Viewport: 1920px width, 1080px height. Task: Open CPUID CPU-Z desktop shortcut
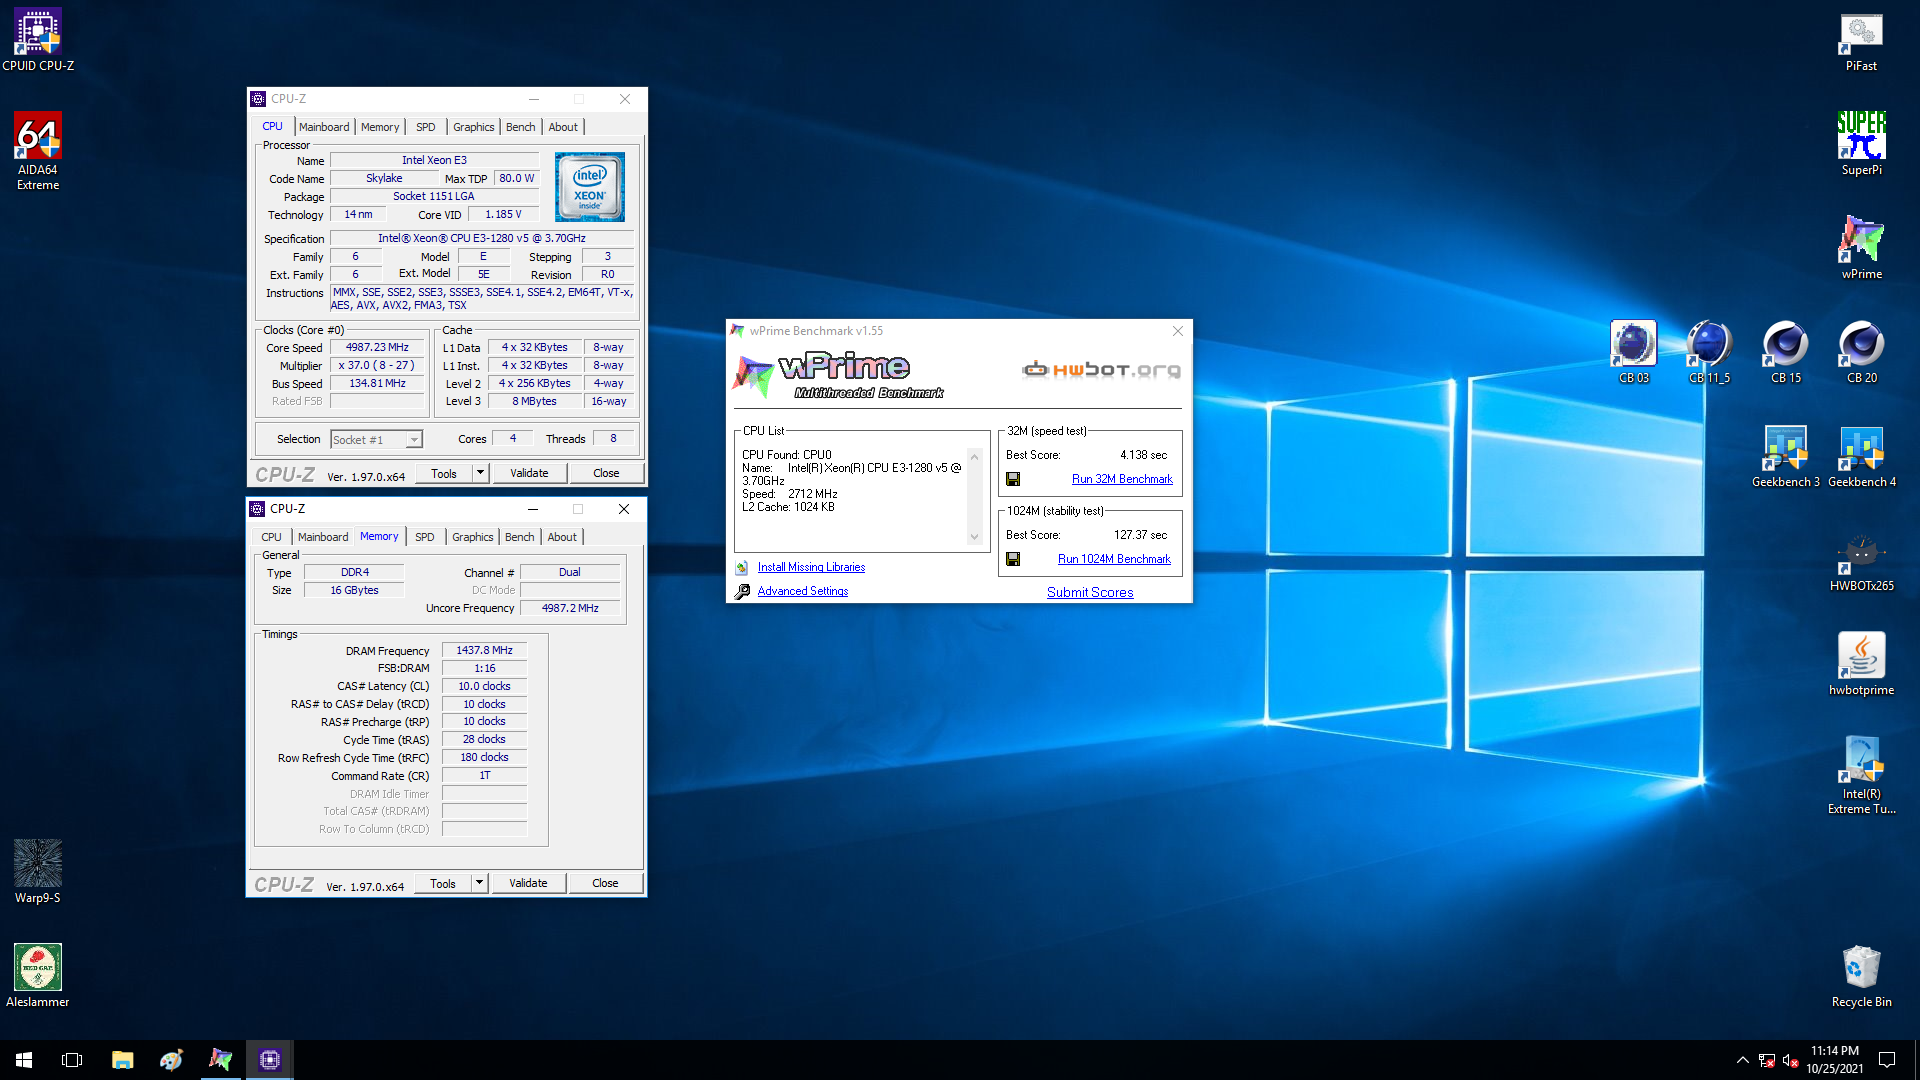click(x=38, y=40)
